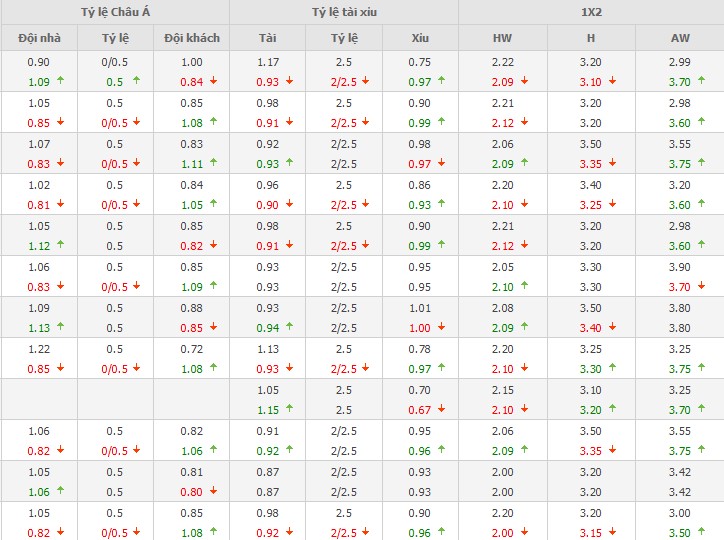Select the HW column header

pyautogui.click(x=502, y=38)
